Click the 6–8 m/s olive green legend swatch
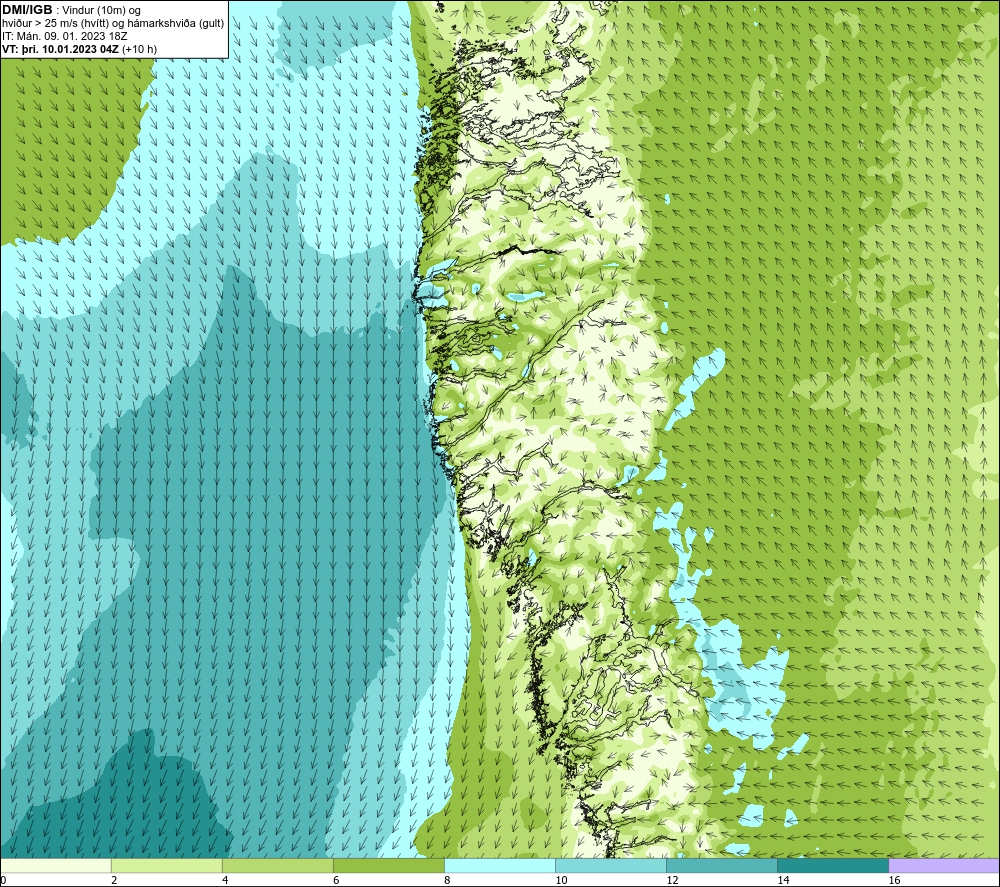This screenshot has width=1000, height=887. tap(389, 865)
